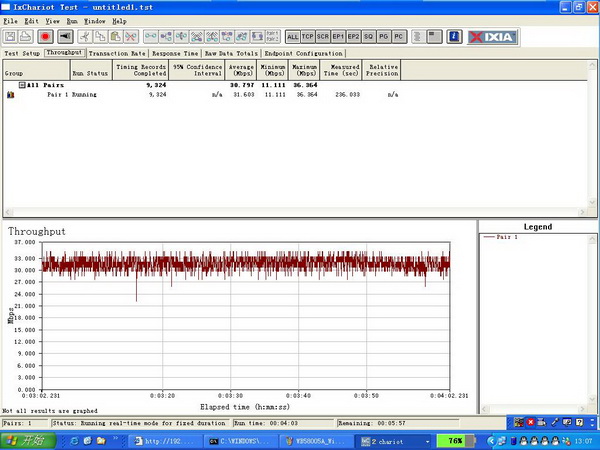The height and width of the screenshot is (450, 600).
Task: Switch to the Endpoint Configuration tab
Action: pyautogui.click(x=304, y=53)
